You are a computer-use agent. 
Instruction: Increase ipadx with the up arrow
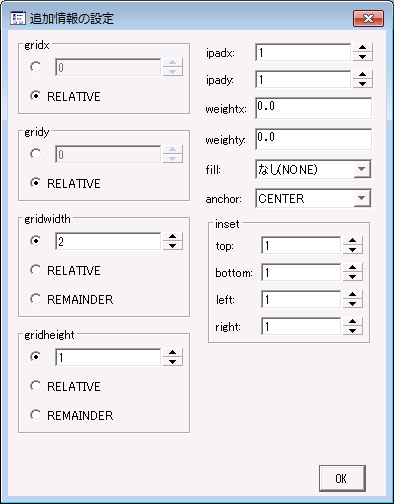click(362, 48)
